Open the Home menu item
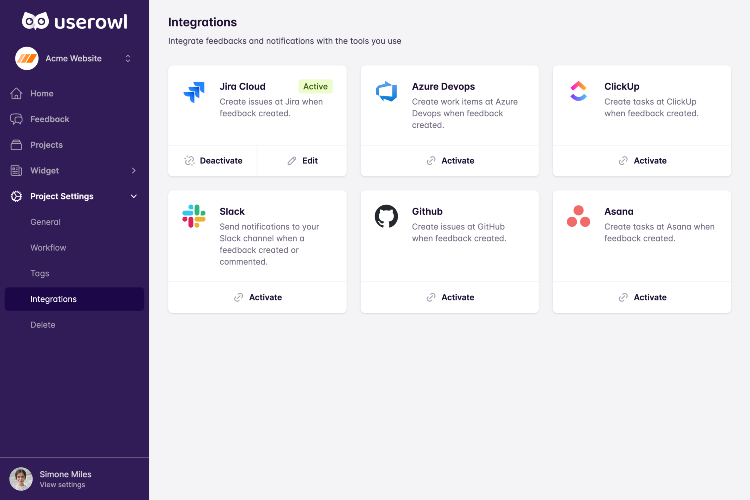Image resolution: width=750 pixels, height=500 pixels. click(x=74, y=93)
